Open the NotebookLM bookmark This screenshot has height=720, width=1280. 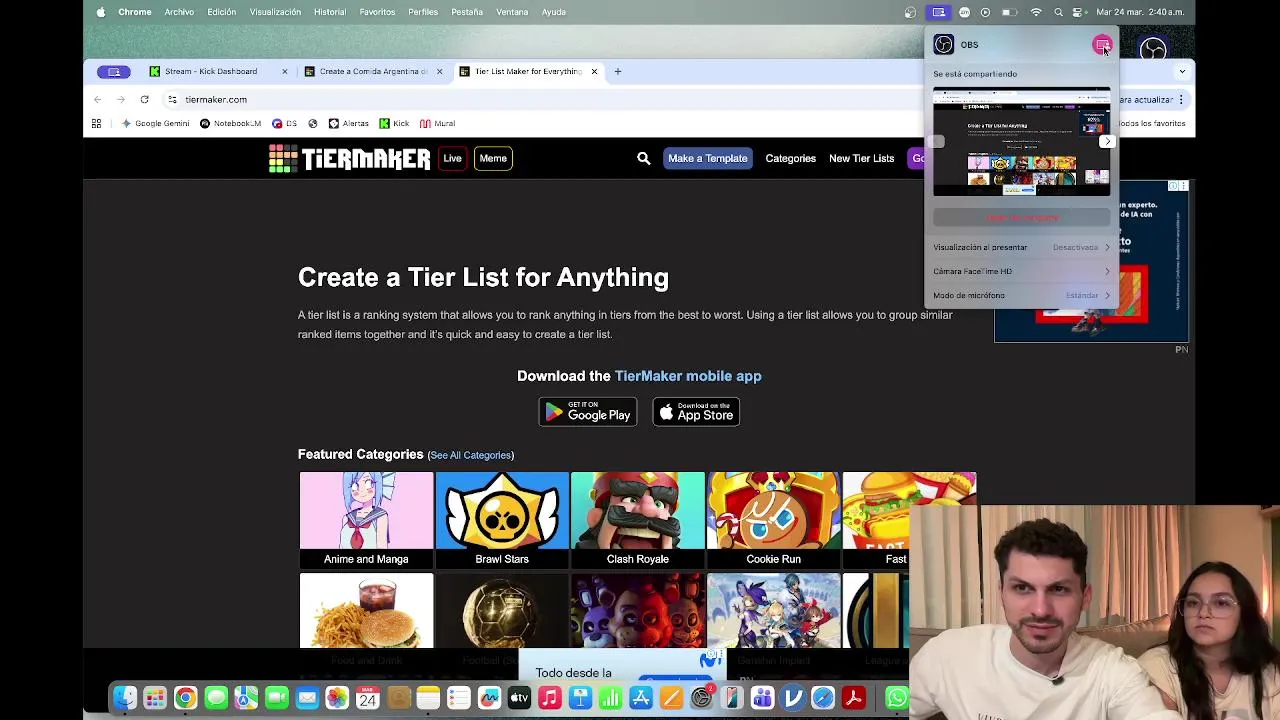pyautogui.click(x=230, y=123)
